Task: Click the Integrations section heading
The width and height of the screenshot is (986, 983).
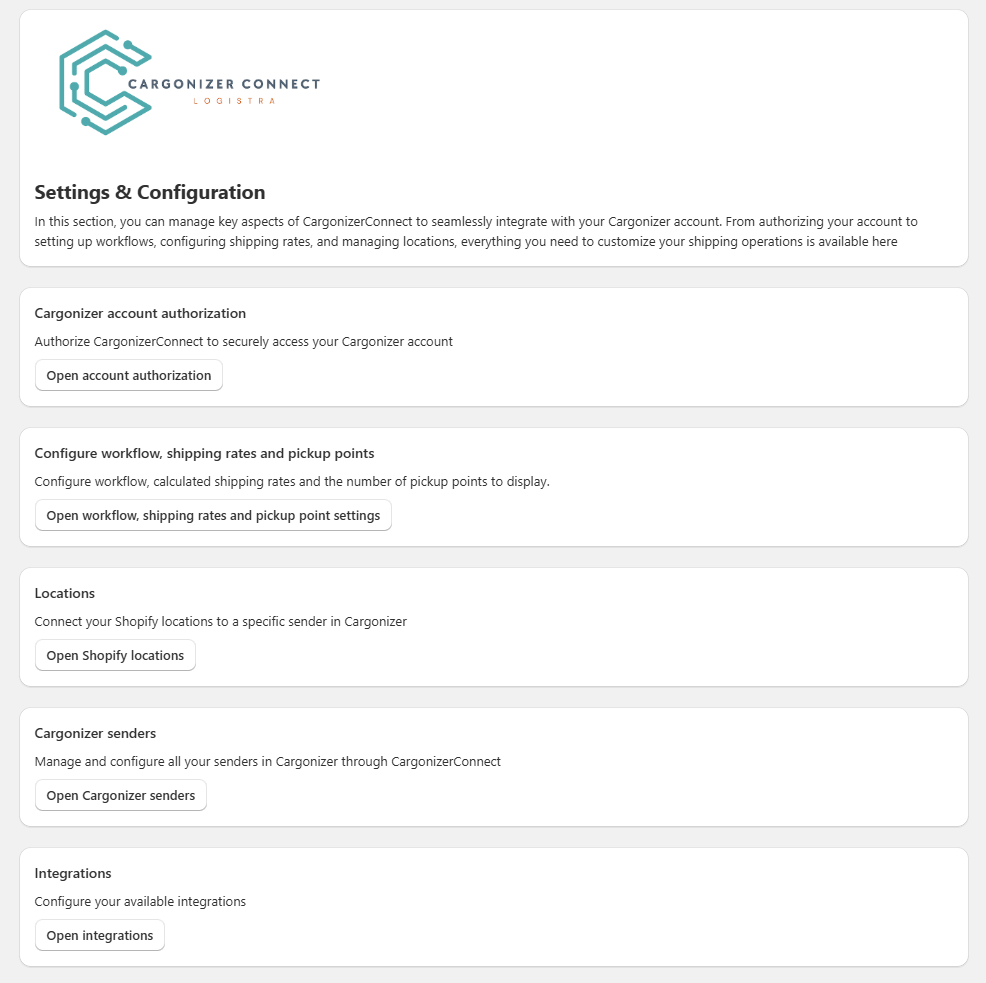Action: tap(73, 873)
